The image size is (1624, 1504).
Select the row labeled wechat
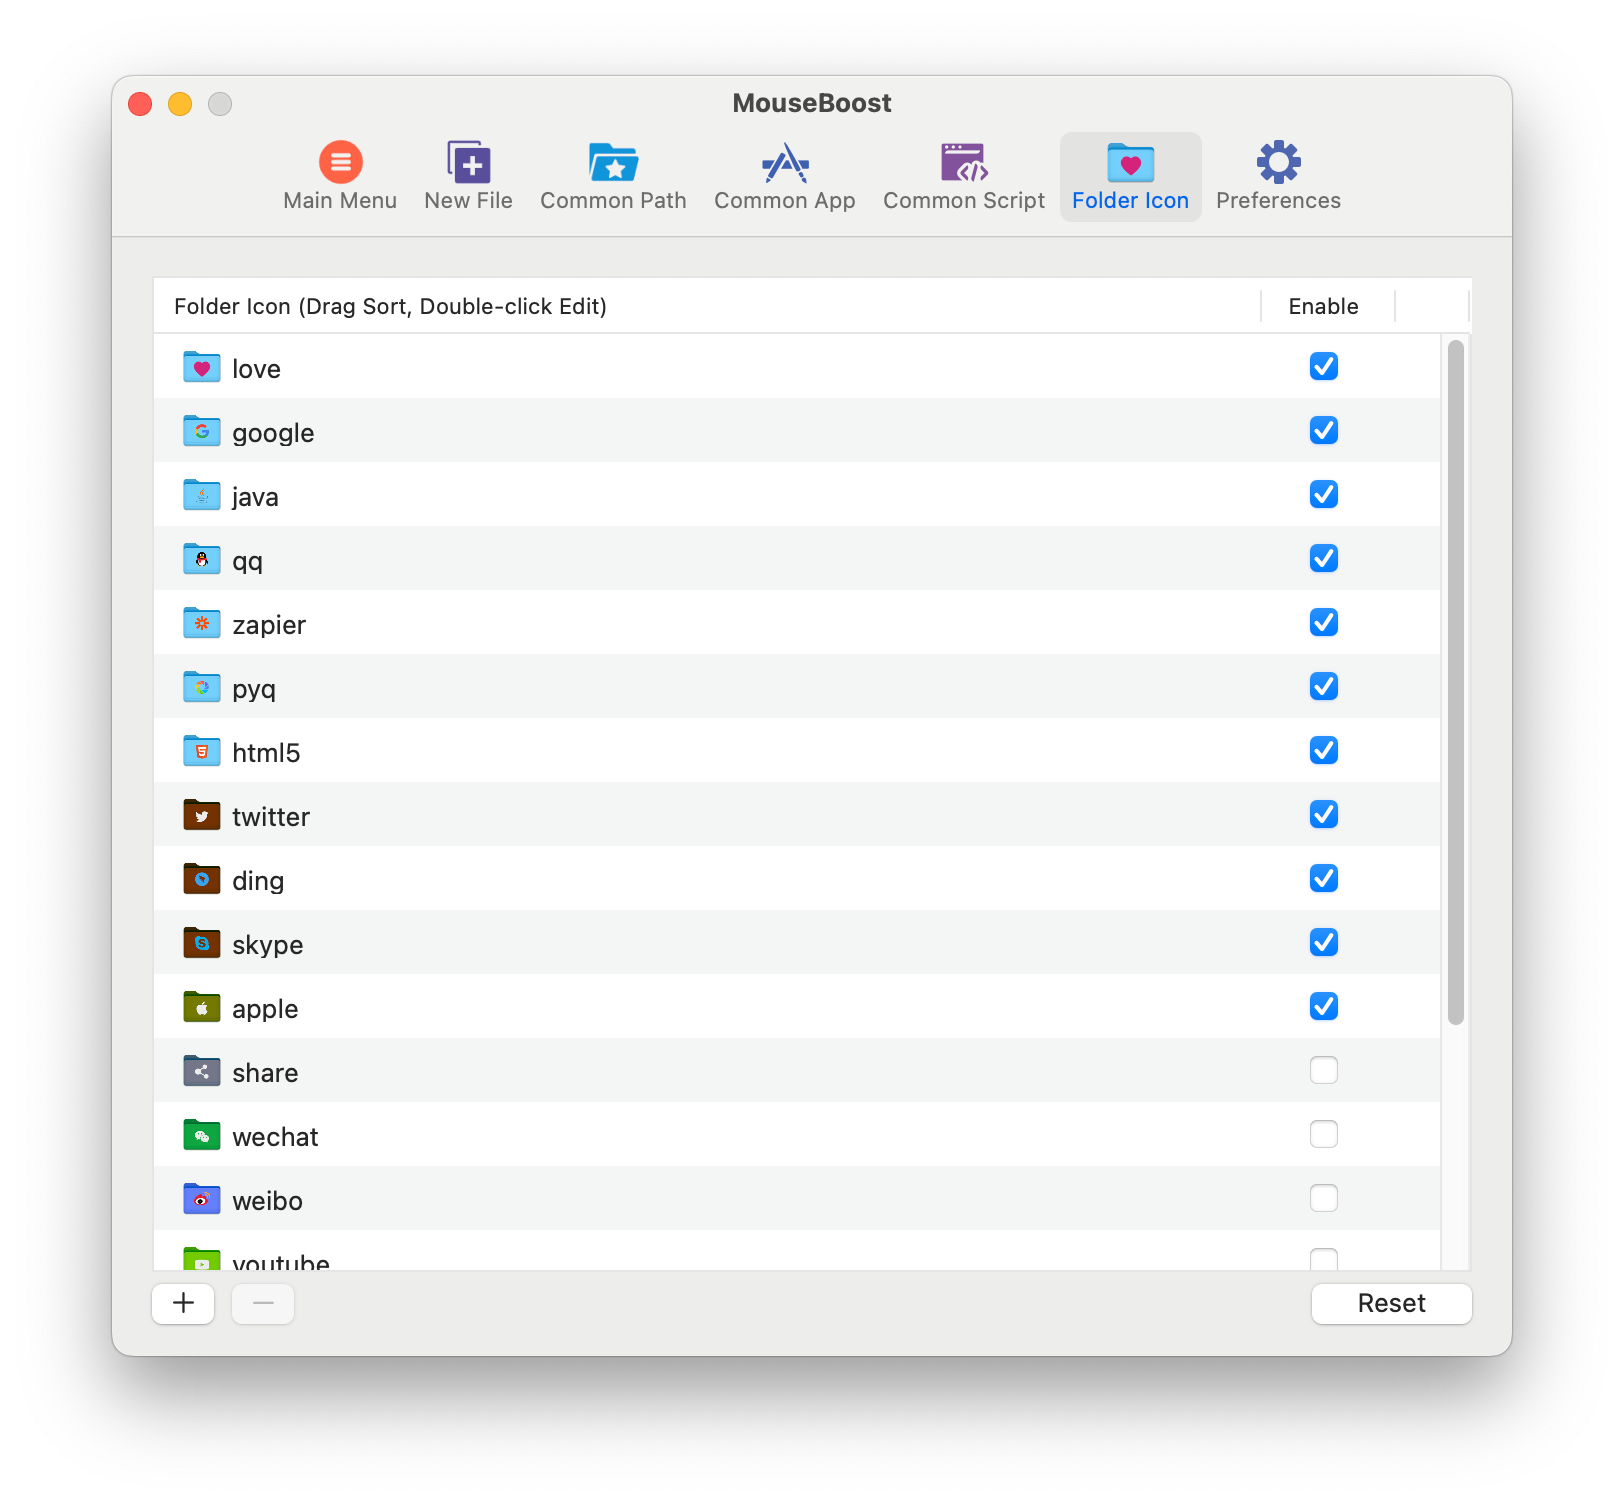point(797,1135)
